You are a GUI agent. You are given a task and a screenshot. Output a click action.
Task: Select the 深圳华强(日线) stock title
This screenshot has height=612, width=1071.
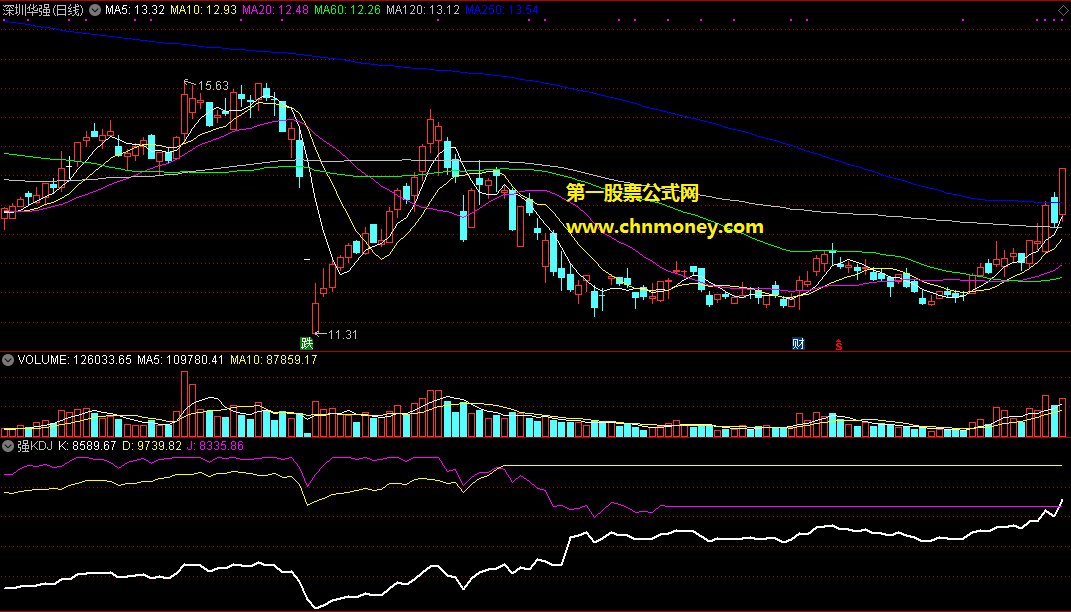pos(43,10)
